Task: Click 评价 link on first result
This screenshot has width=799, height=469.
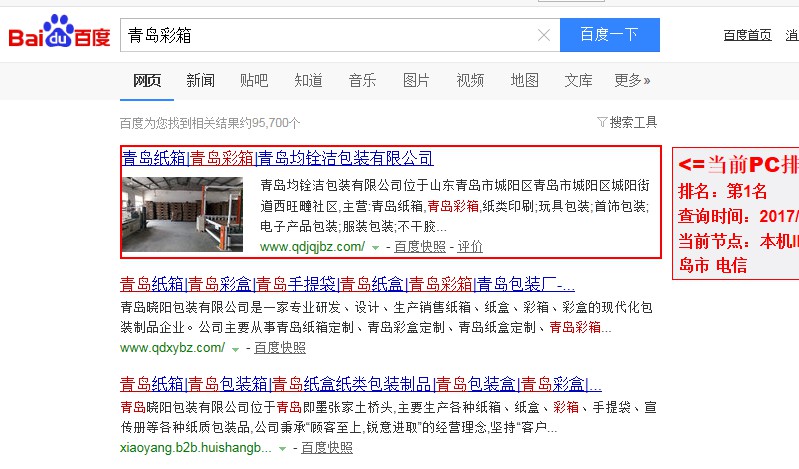Action: (470, 246)
